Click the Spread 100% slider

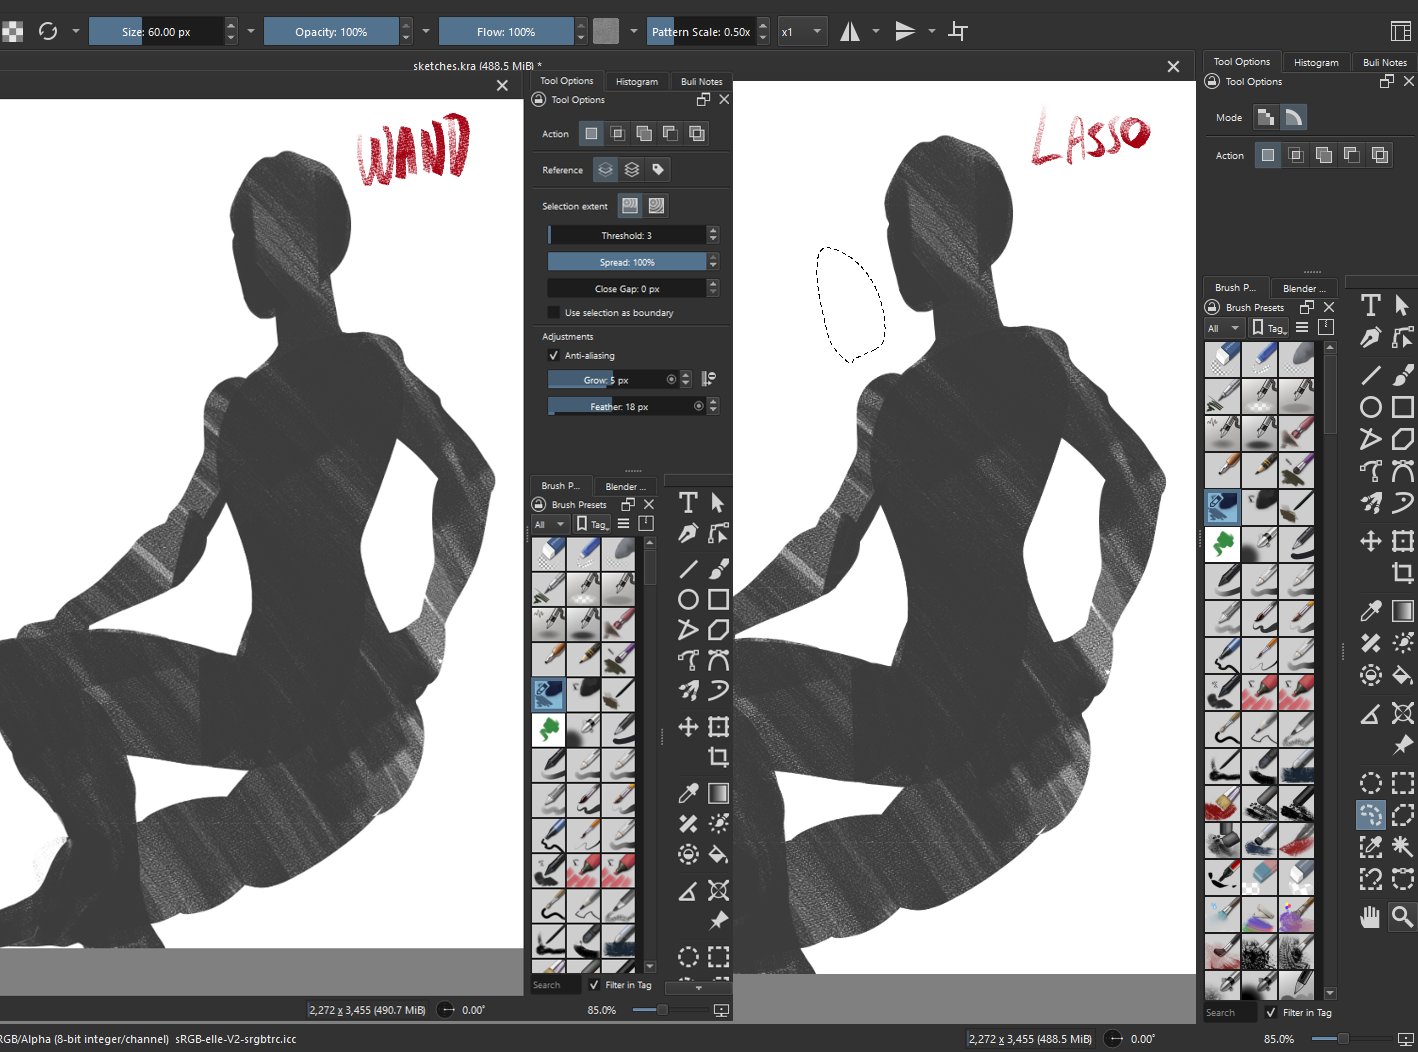(626, 262)
